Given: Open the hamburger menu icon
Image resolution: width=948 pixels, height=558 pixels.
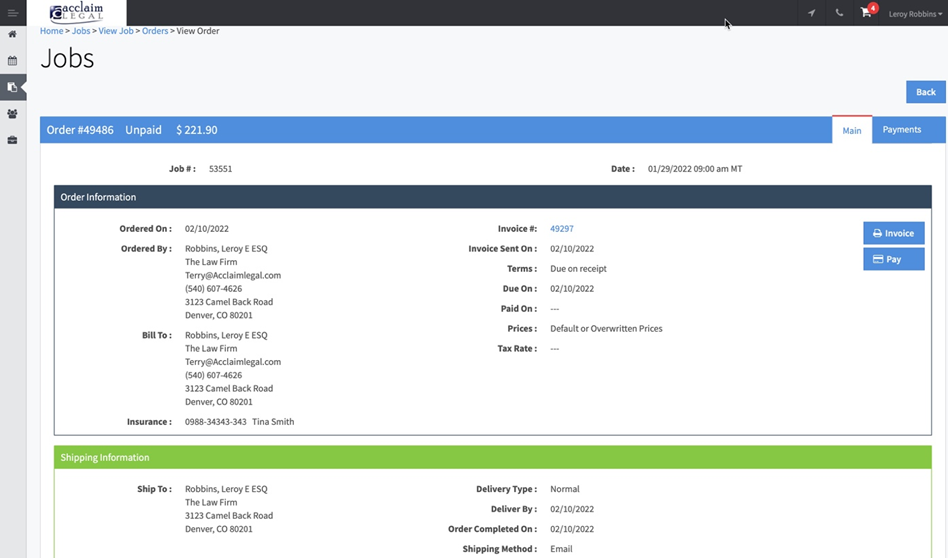Looking at the screenshot, I should [x=13, y=13].
